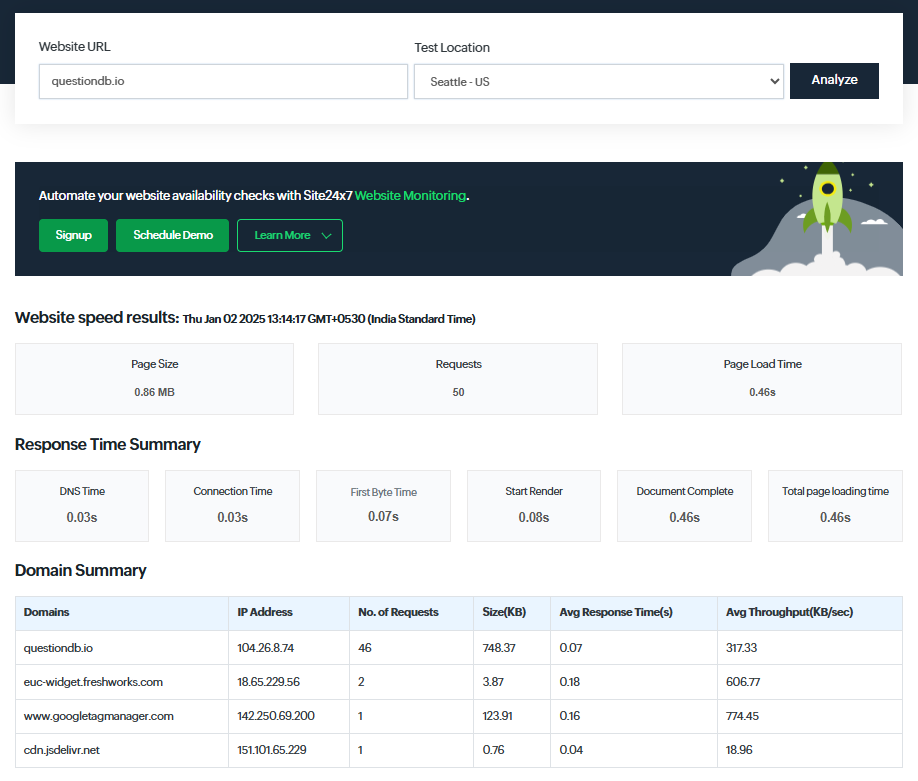Screen dimensions: 918x781
Task: Click the Avg Response Time(s) column header
Action: click(634, 613)
